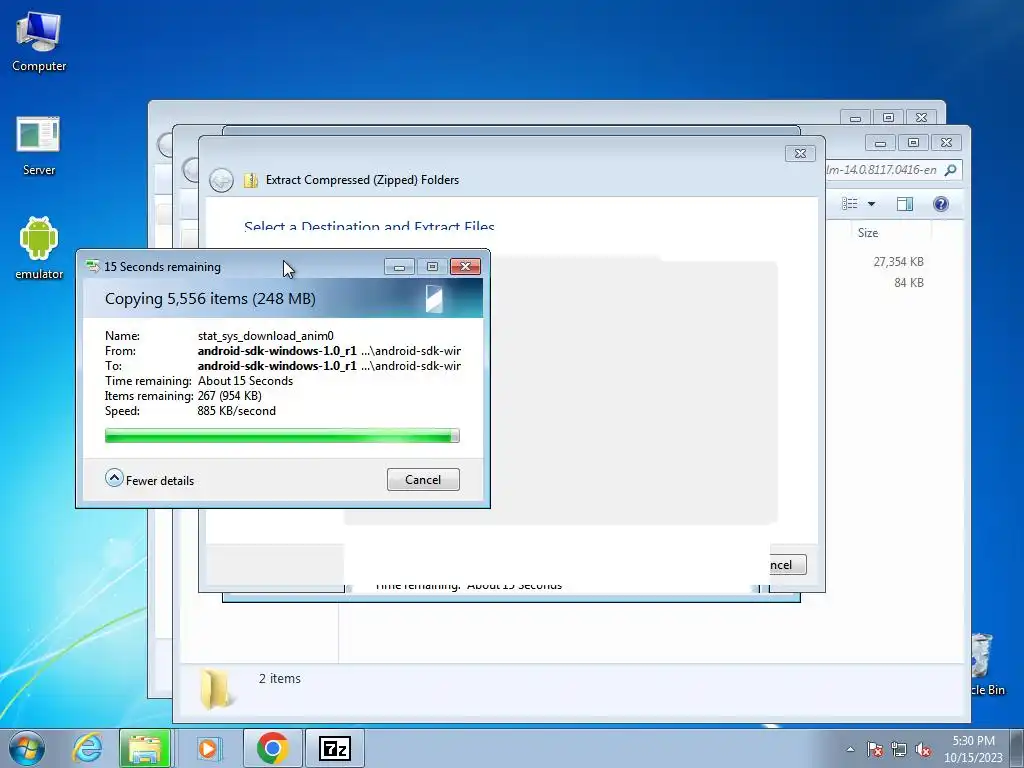Open Windows Explorer from the taskbar
Viewport: 1024px width, 768px height.
[x=145, y=748]
